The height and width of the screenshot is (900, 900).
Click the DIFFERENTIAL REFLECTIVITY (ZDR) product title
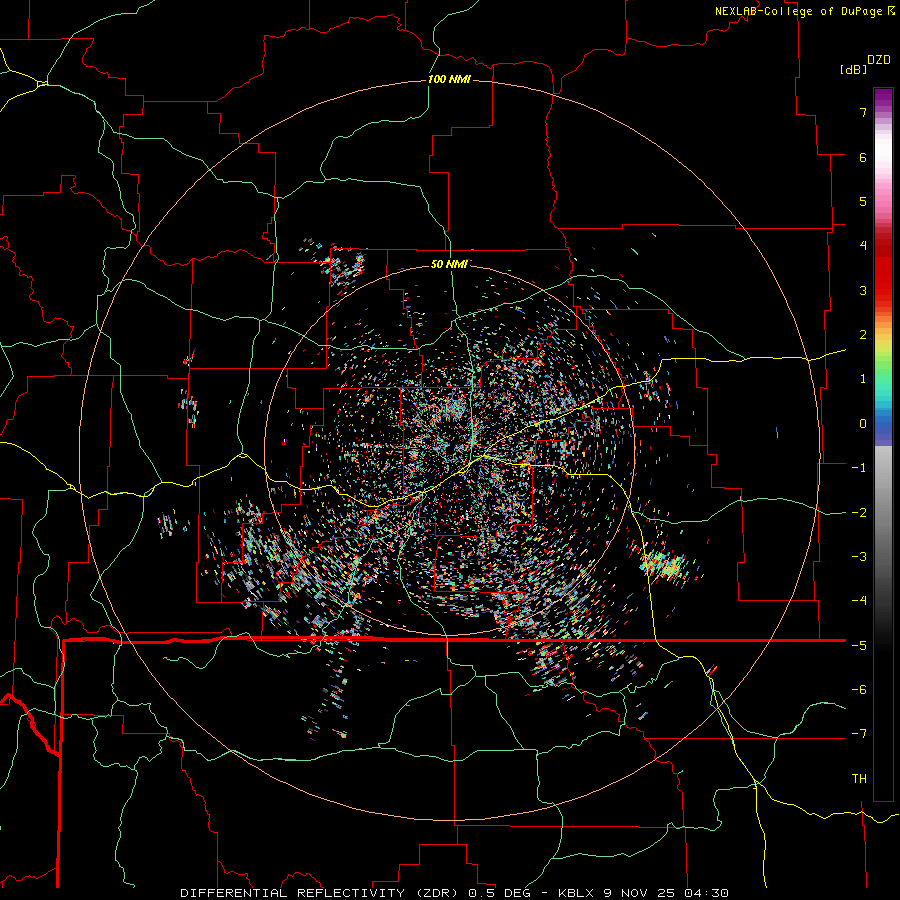click(317, 893)
